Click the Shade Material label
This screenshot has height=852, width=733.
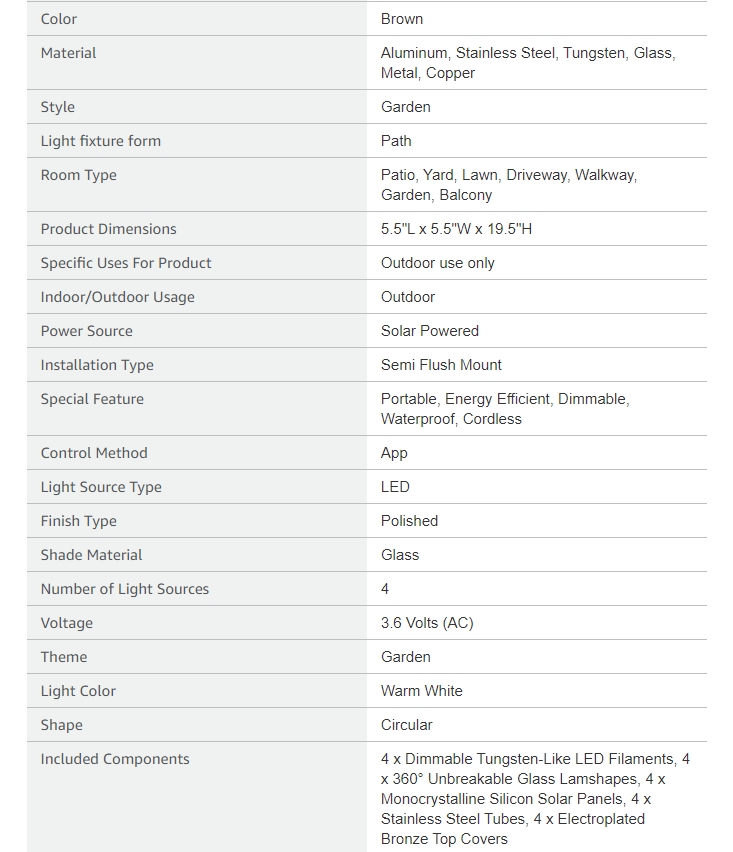pos(91,555)
